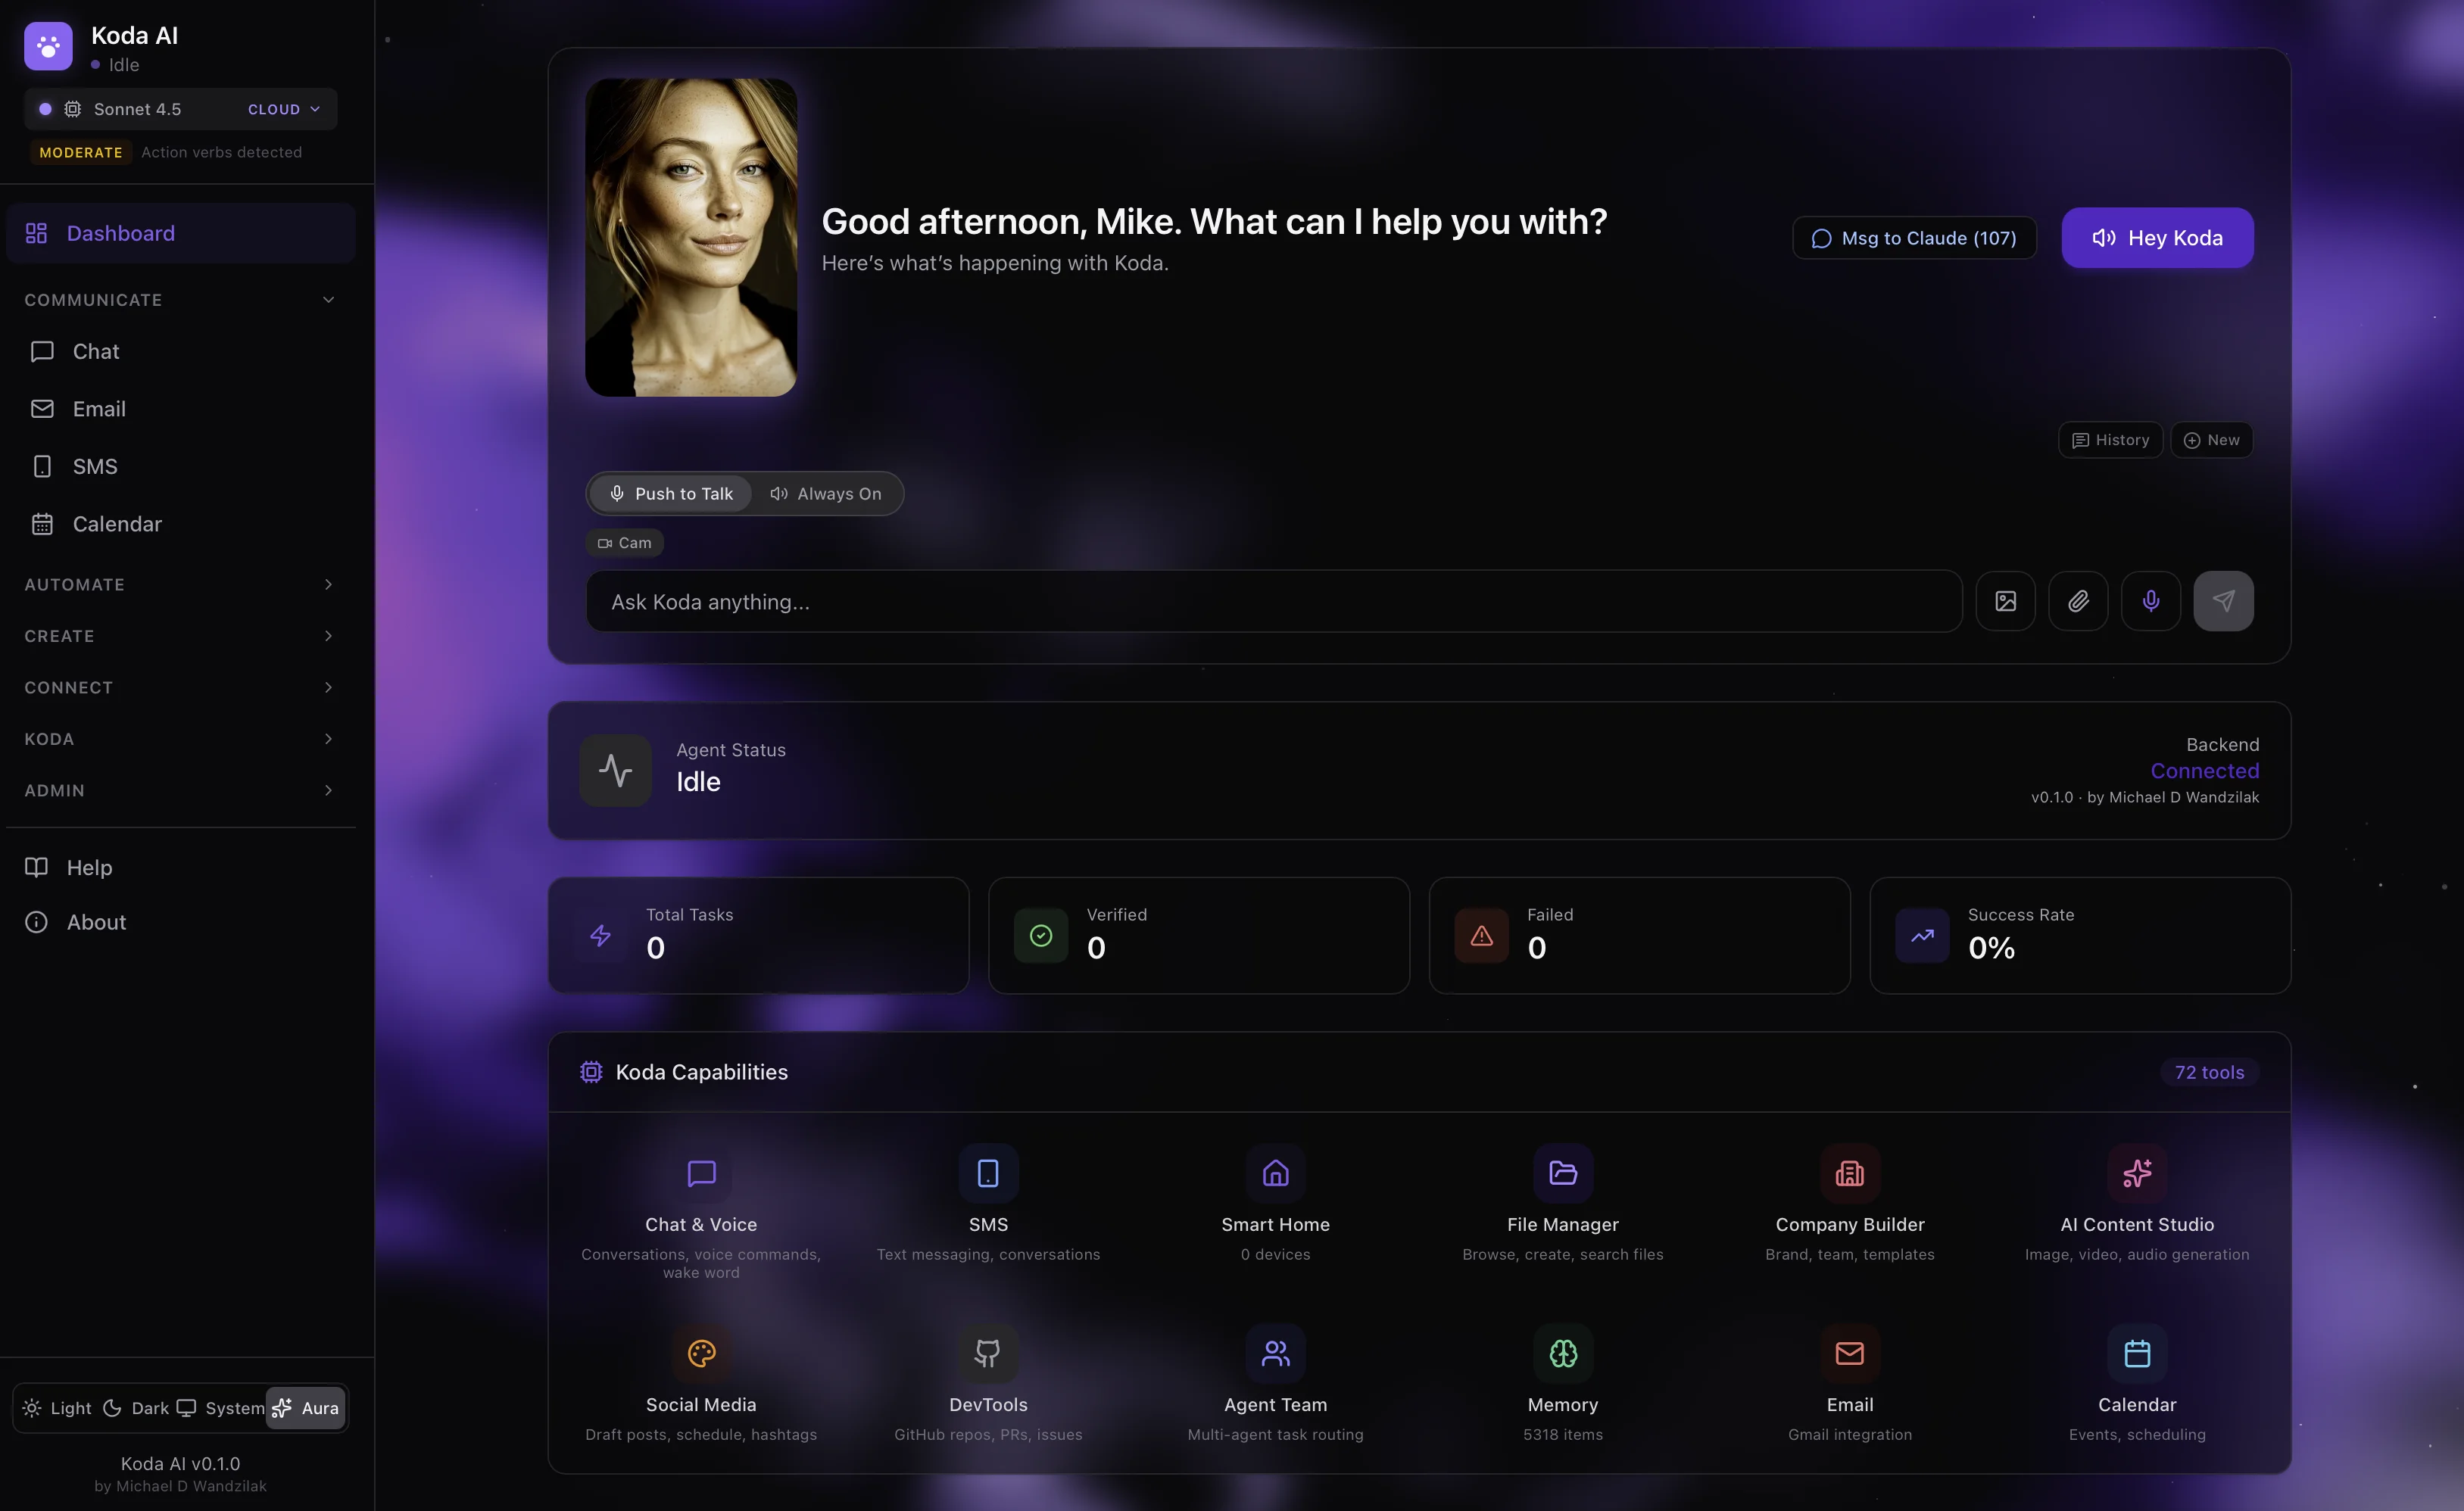The image size is (2464, 1511).
Task: Enable Push to Talk mode
Action: (x=671, y=494)
